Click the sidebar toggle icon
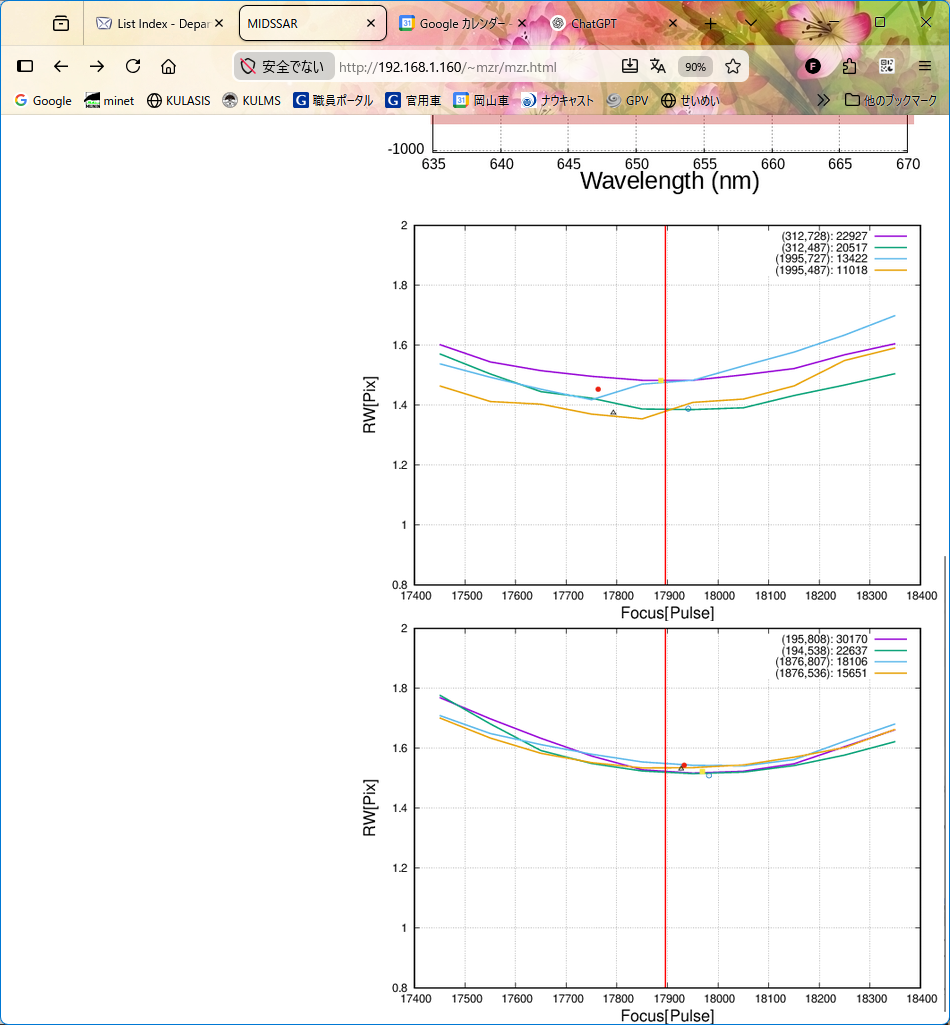The height and width of the screenshot is (1025, 950). coord(26,66)
